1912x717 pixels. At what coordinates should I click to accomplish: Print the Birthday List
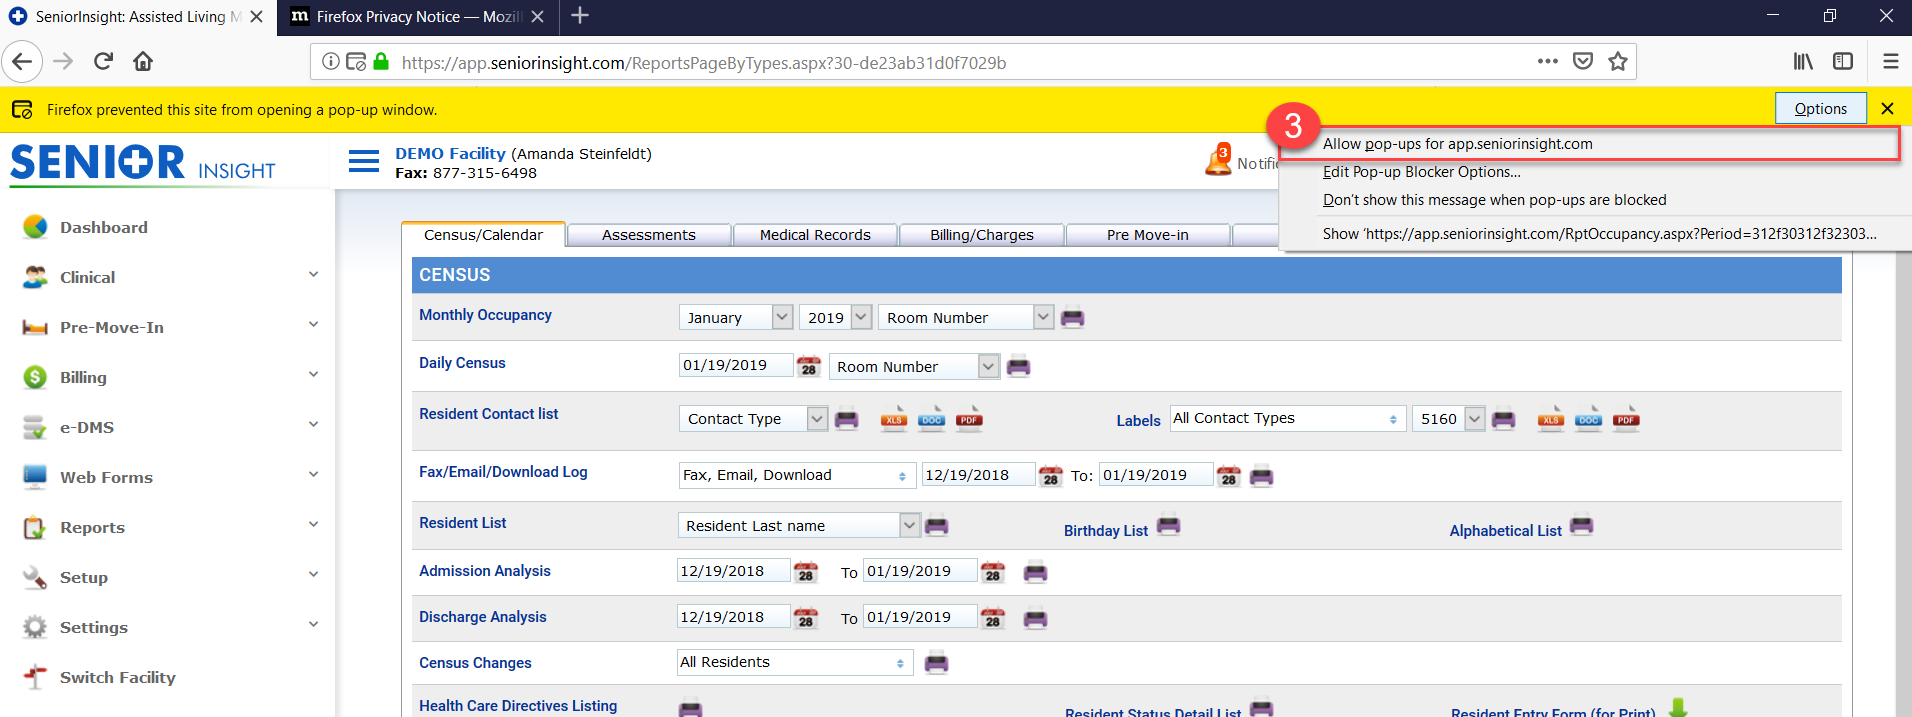[x=1168, y=525]
